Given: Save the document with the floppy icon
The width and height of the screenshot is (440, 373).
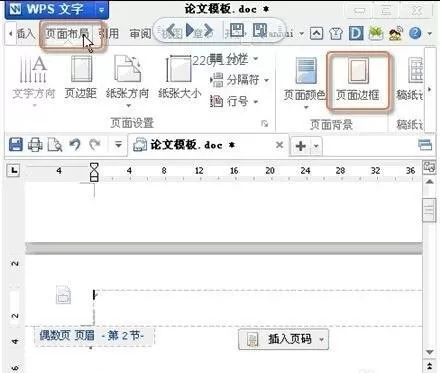Looking at the screenshot, I should [x=16, y=145].
